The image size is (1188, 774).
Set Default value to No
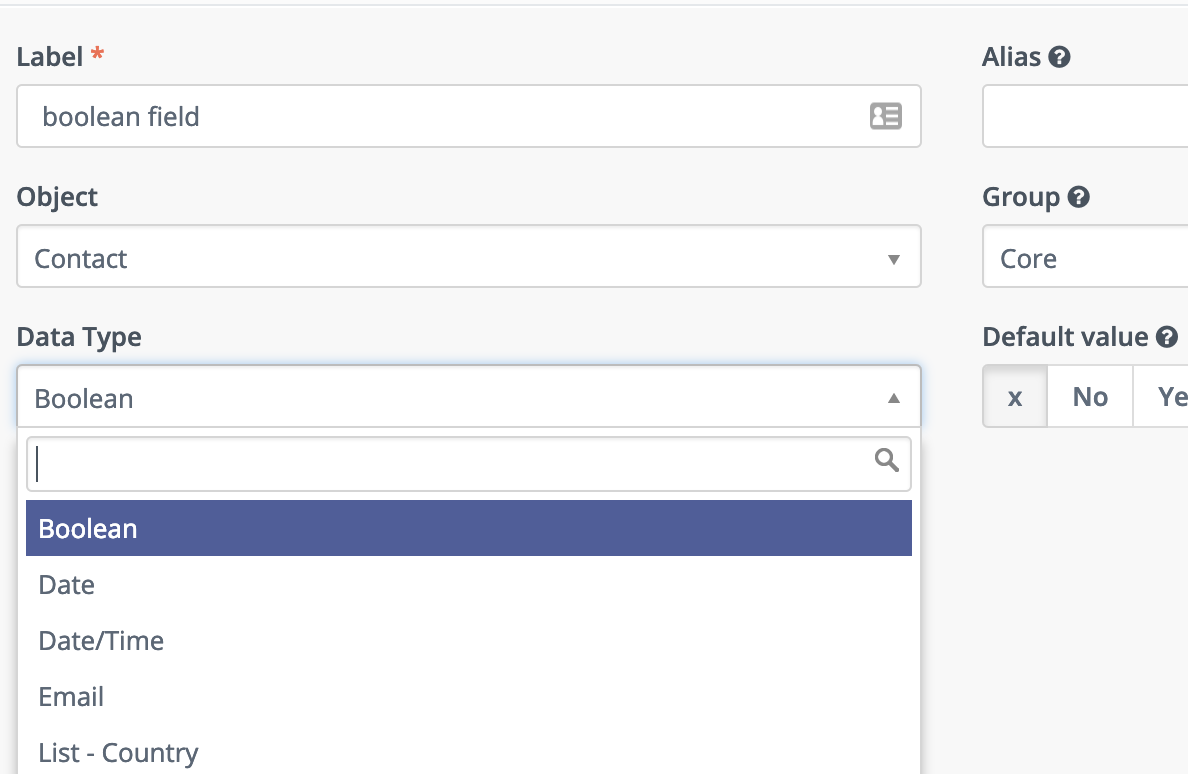(x=1090, y=397)
